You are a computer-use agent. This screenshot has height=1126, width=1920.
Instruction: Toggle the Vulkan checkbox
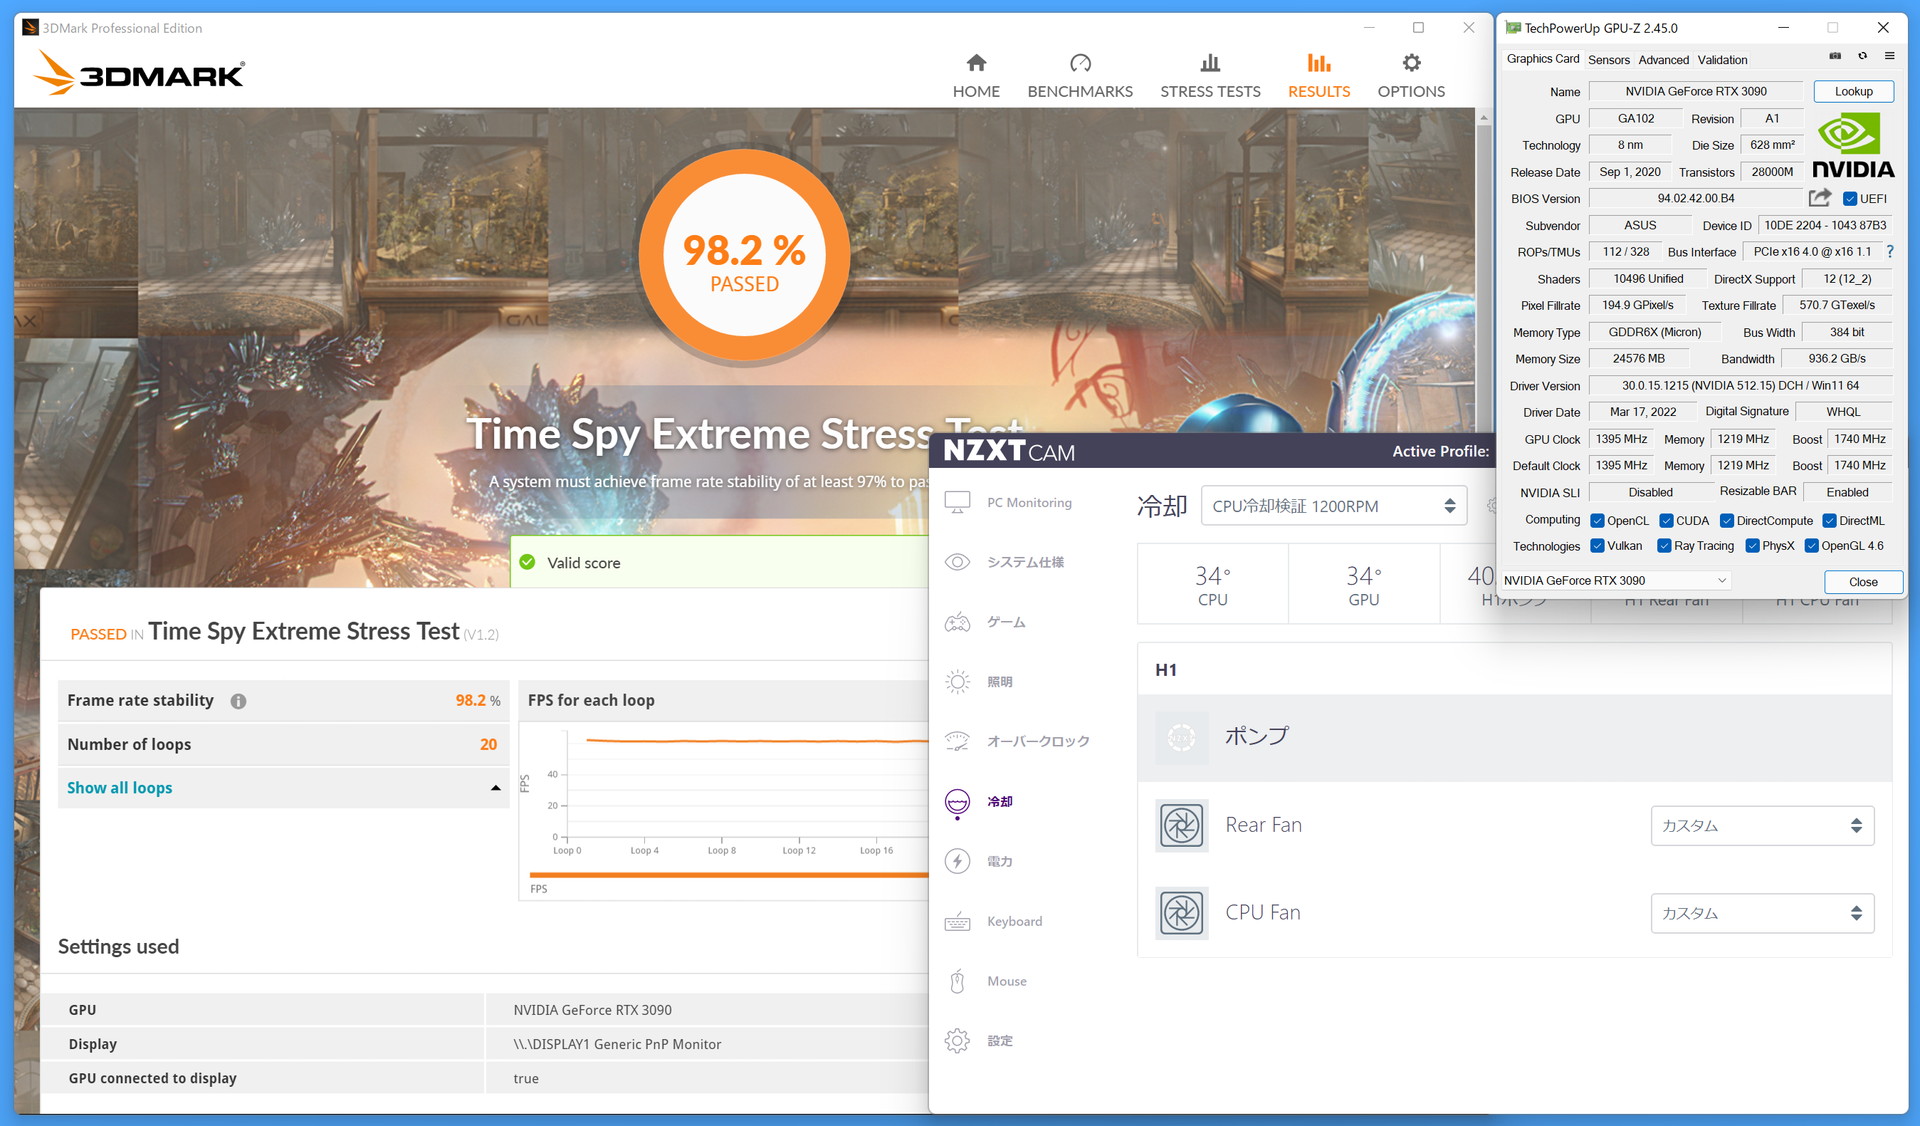[1597, 546]
